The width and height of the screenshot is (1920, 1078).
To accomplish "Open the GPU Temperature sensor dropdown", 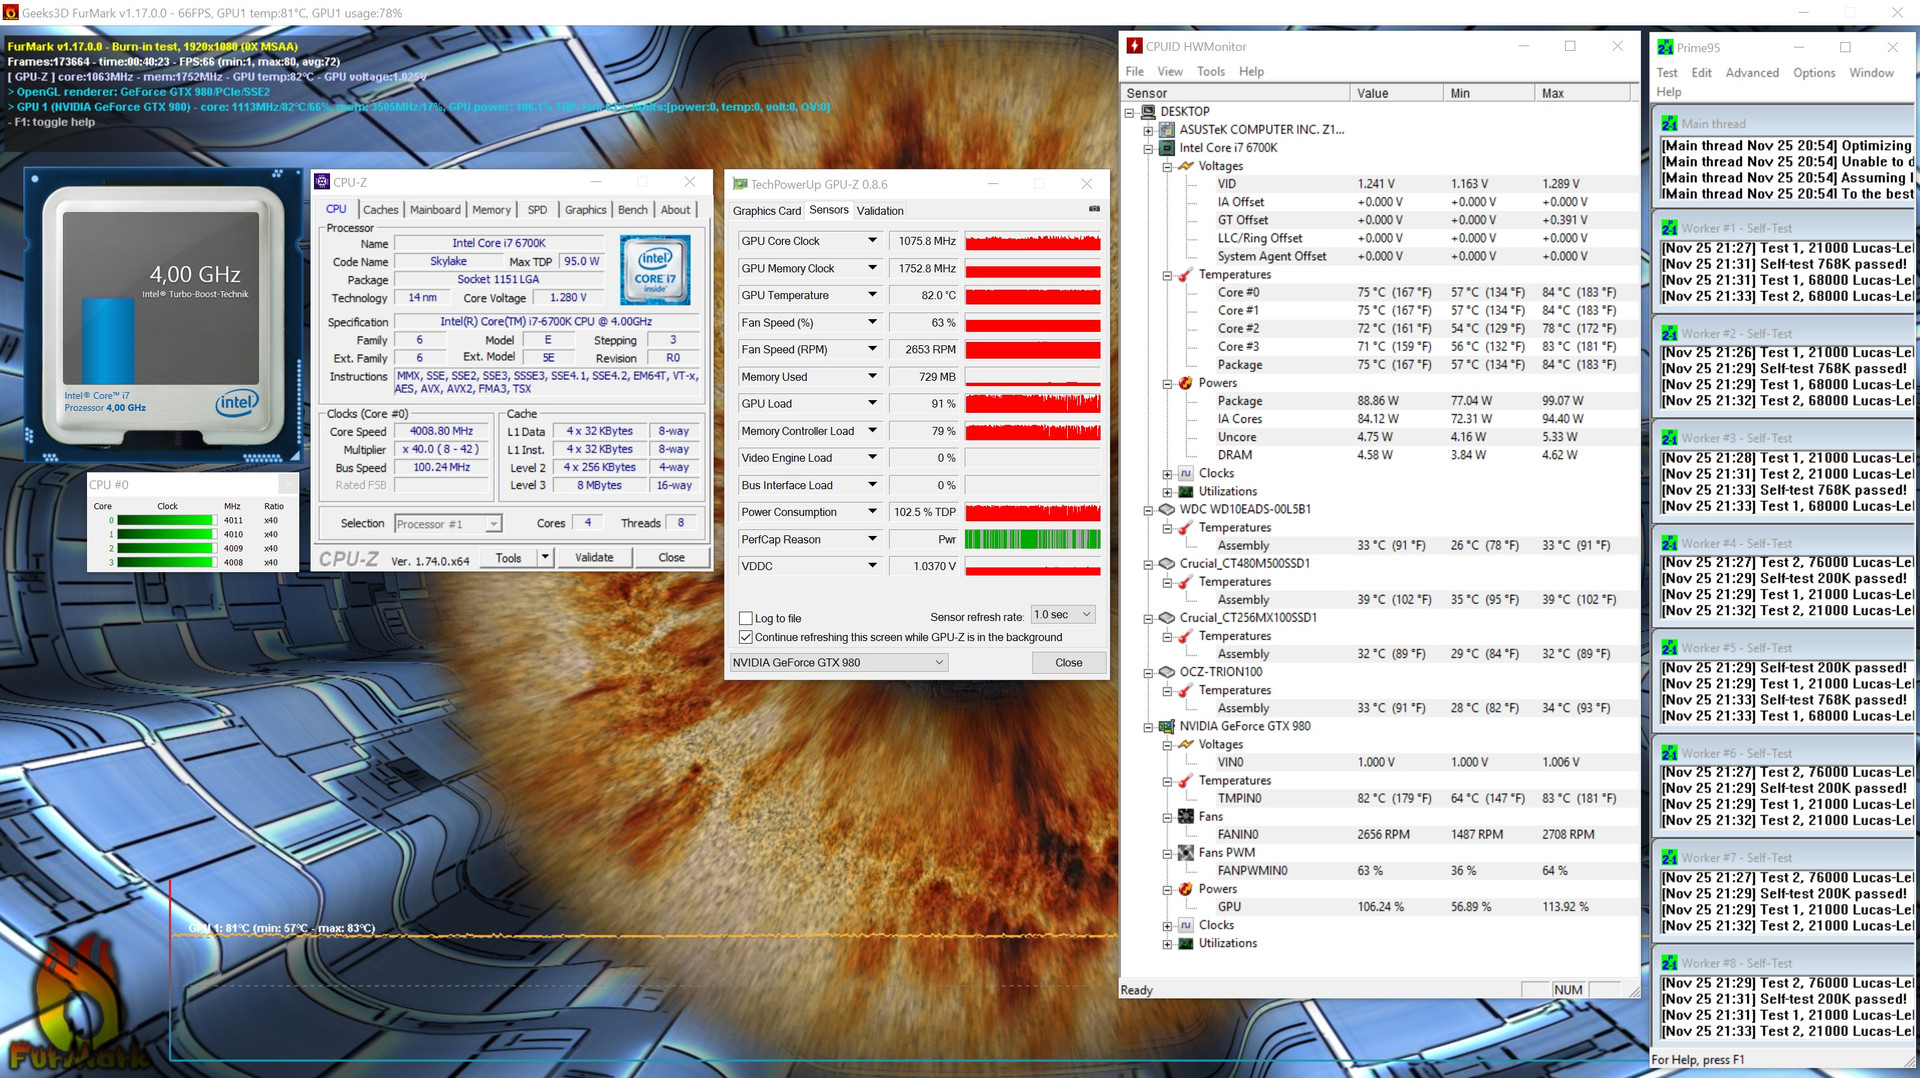I will pos(872,295).
